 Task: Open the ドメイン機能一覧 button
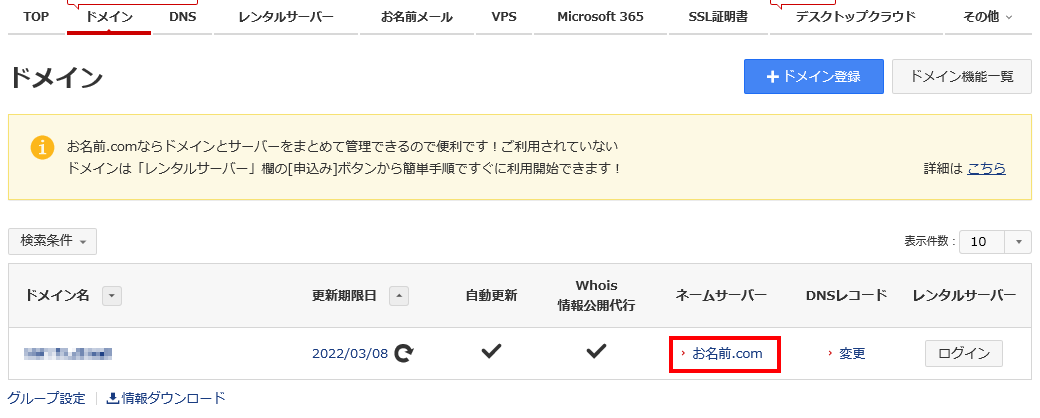click(962, 76)
